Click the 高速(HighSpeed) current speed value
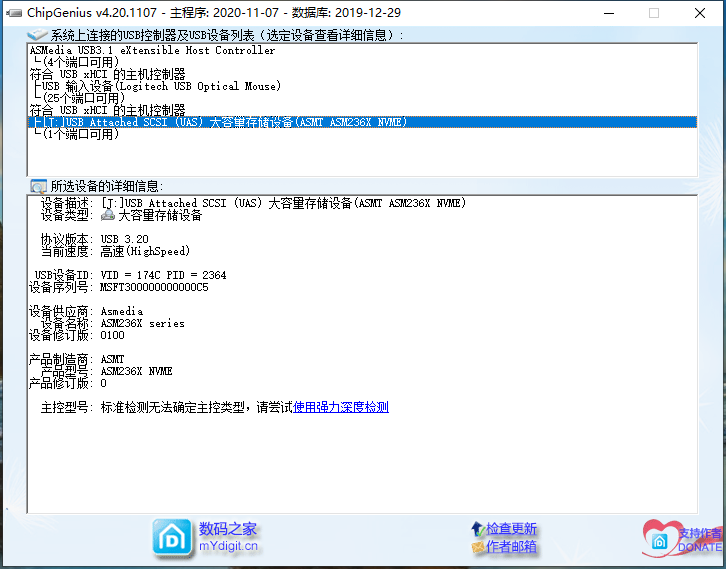The height and width of the screenshot is (569, 726). (145, 251)
